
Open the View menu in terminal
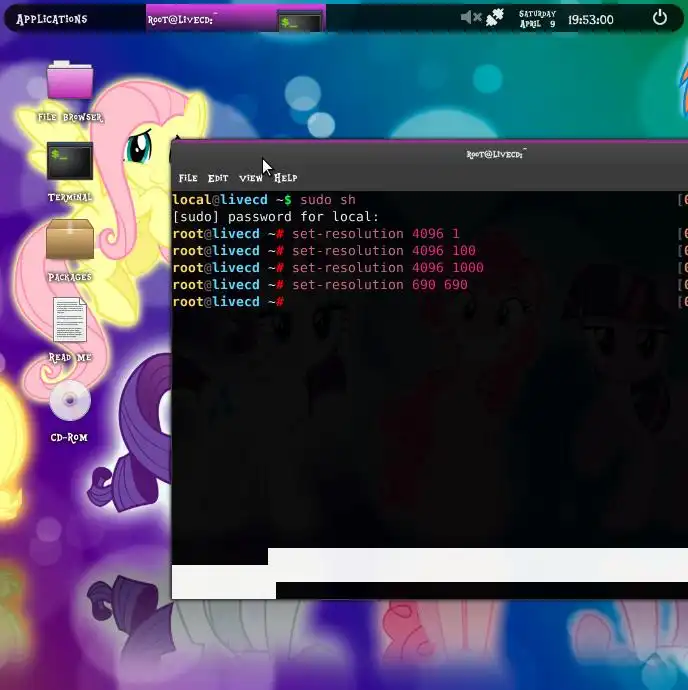tap(250, 178)
